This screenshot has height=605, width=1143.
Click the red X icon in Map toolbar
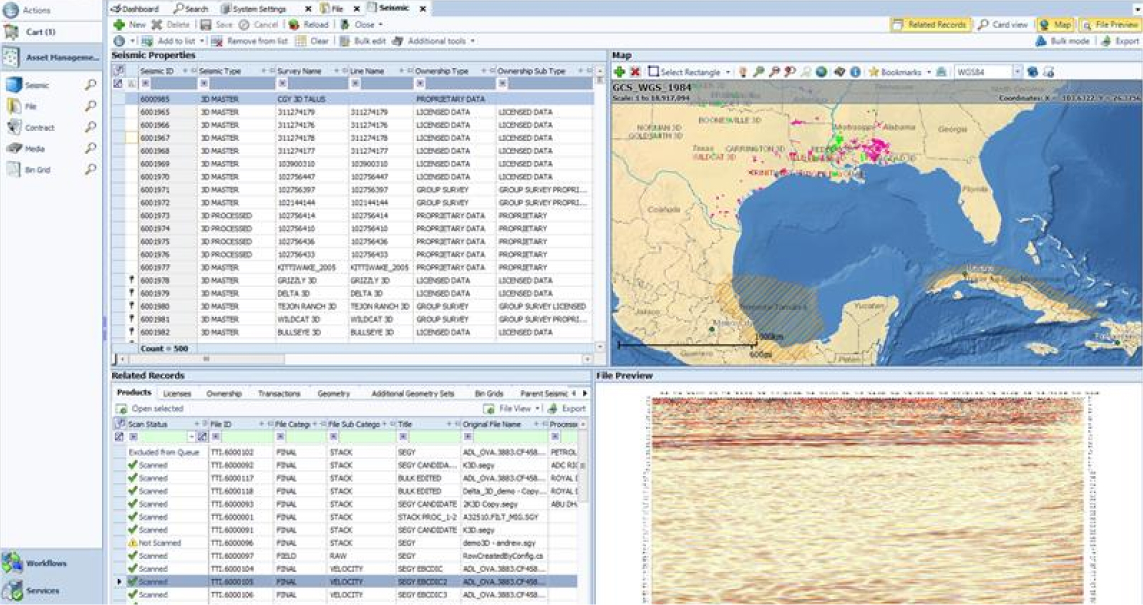click(x=635, y=72)
